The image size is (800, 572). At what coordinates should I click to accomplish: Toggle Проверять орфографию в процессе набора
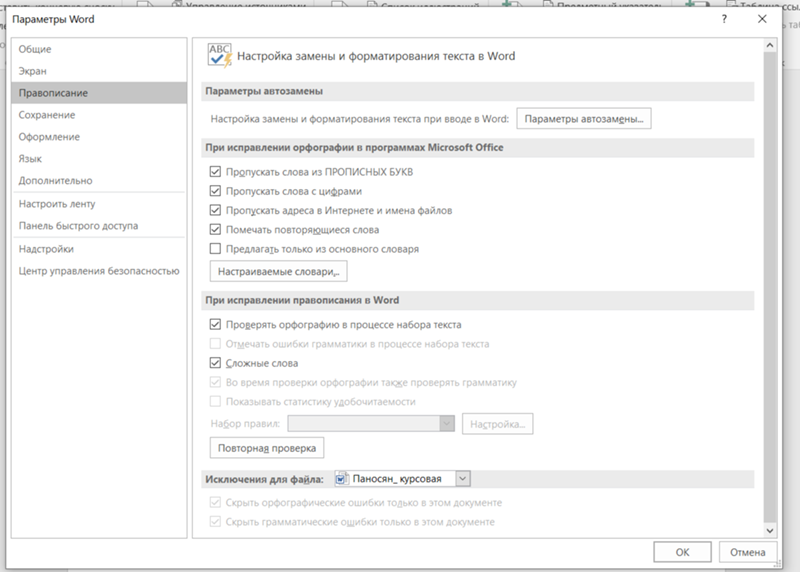215,325
